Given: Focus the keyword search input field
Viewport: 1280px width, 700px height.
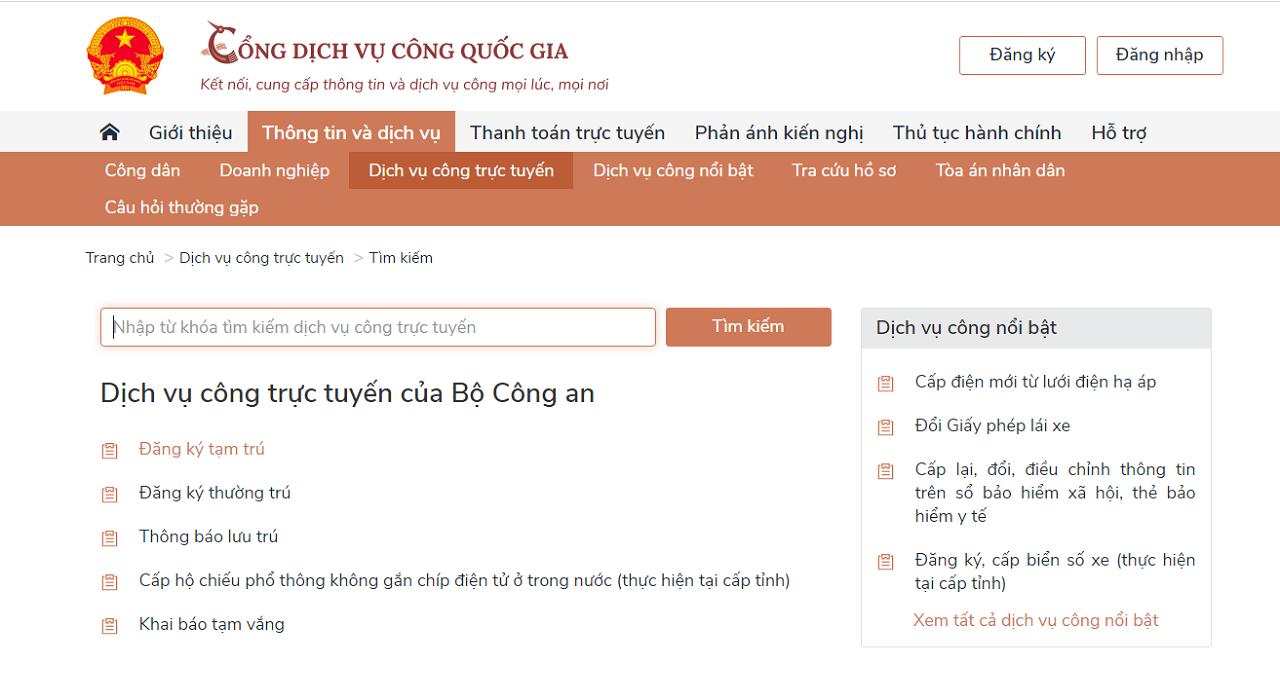Looking at the screenshot, I should click(x=378, y=327).
